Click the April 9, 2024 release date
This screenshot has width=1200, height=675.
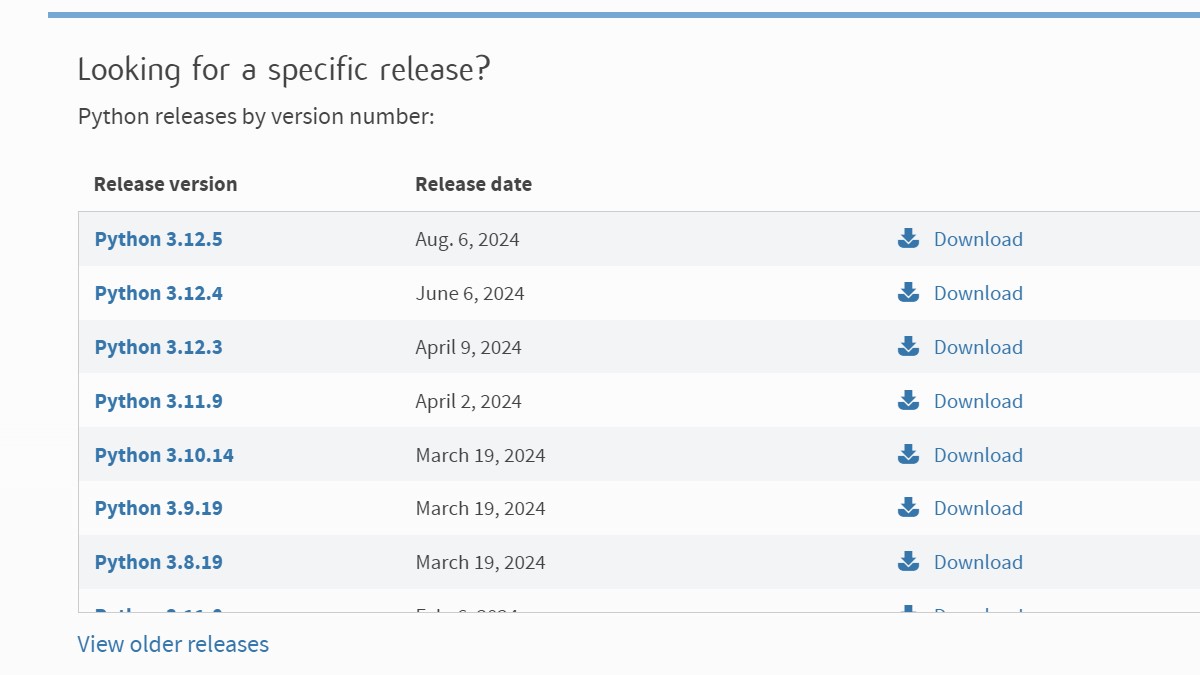pos(469,348)
